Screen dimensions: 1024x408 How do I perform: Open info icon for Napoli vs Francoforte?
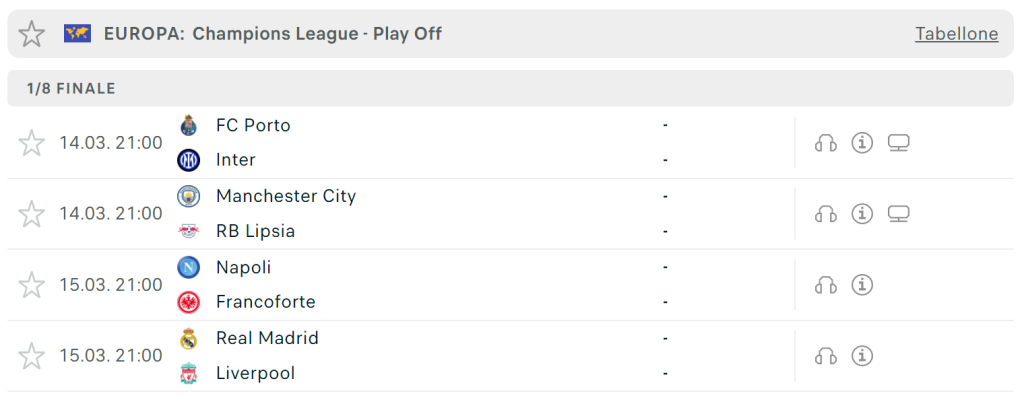point(862,285)
